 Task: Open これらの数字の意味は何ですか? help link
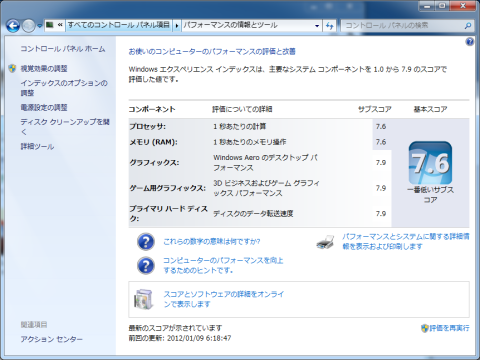coord(212,241)
